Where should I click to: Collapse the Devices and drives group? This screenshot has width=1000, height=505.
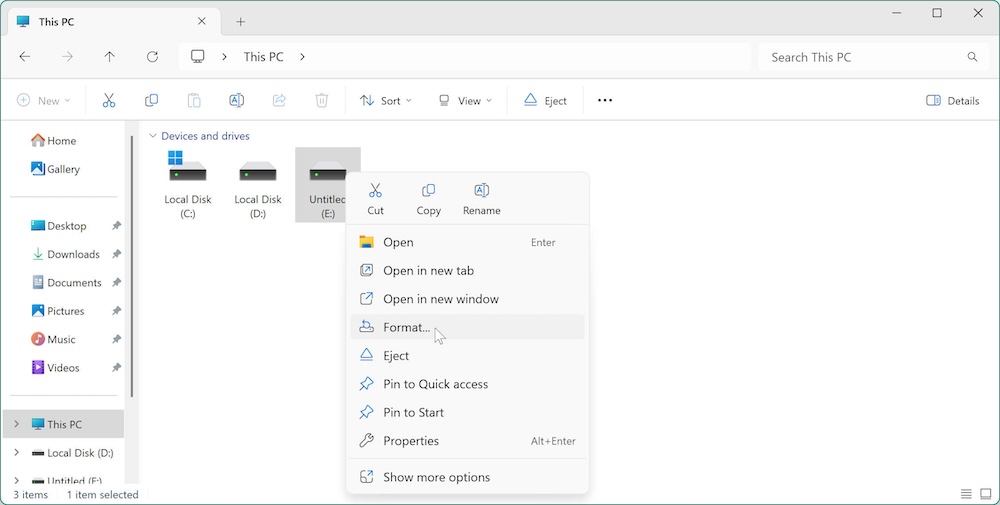(x=153, y=136)
